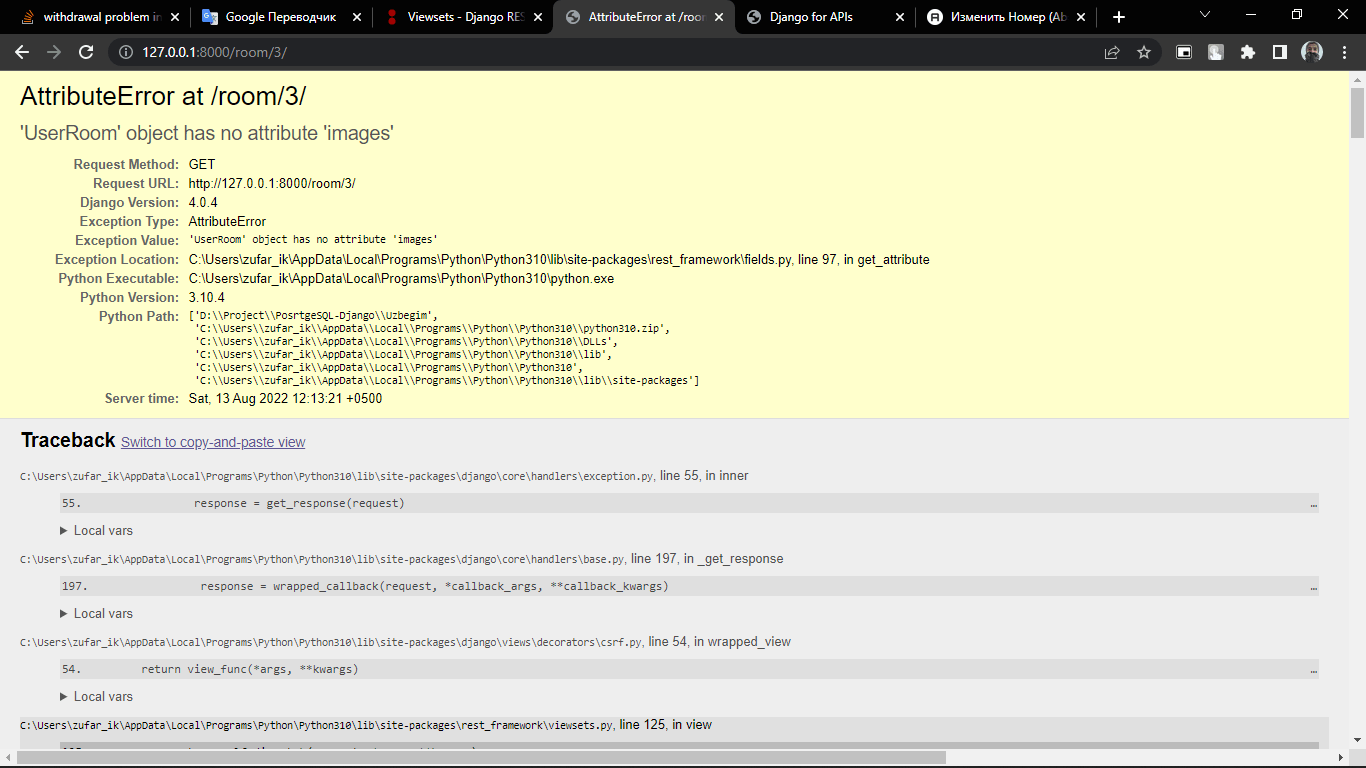The image size is (1366, 768).
Task: Expand Local vars under csrf.py frame
Action: click(96, 697)
